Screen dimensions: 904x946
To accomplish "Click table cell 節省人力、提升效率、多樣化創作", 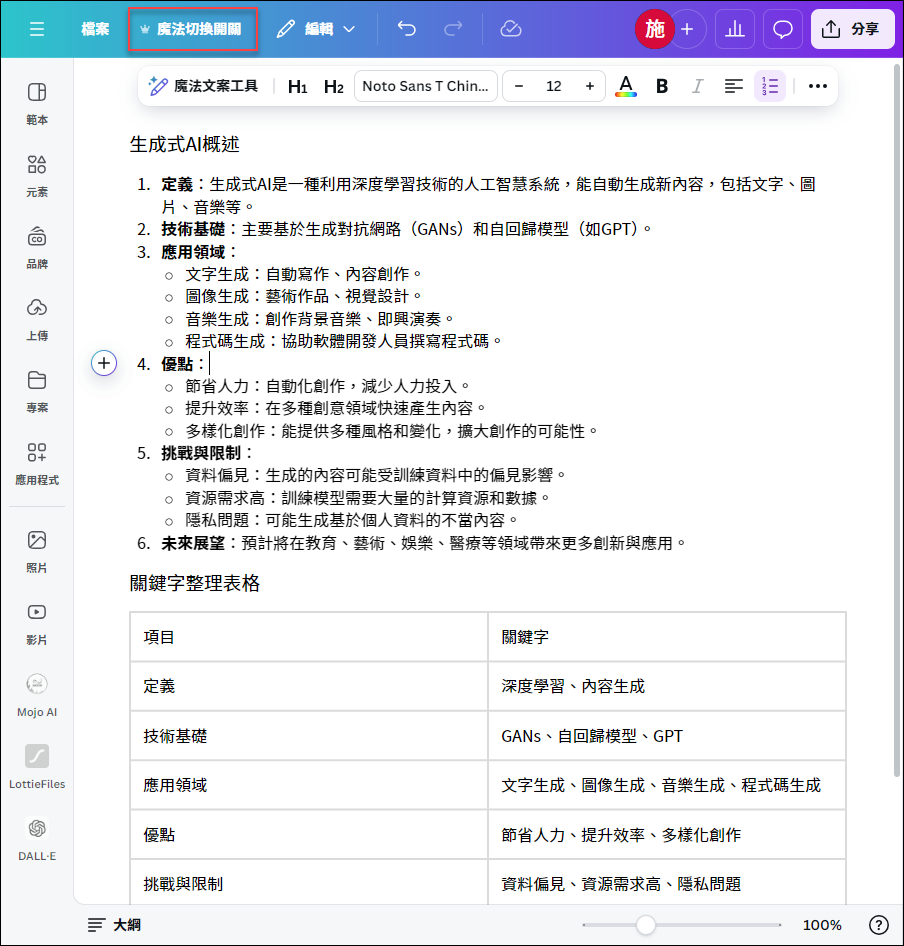I will 667,835.
